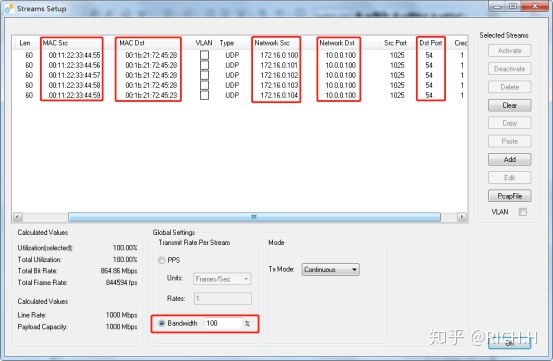The width and height of the screenshot is (553, 361).
Task: Click the Deactivate button
Action: click(x=510, y=69)
